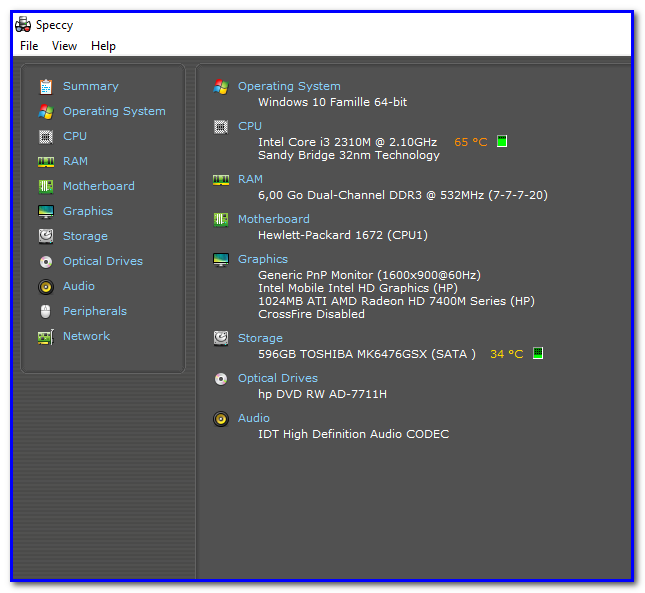Screen dimensions: 645x593
Task: Open Graphics section in sidebar
Action: click(88, 211)
